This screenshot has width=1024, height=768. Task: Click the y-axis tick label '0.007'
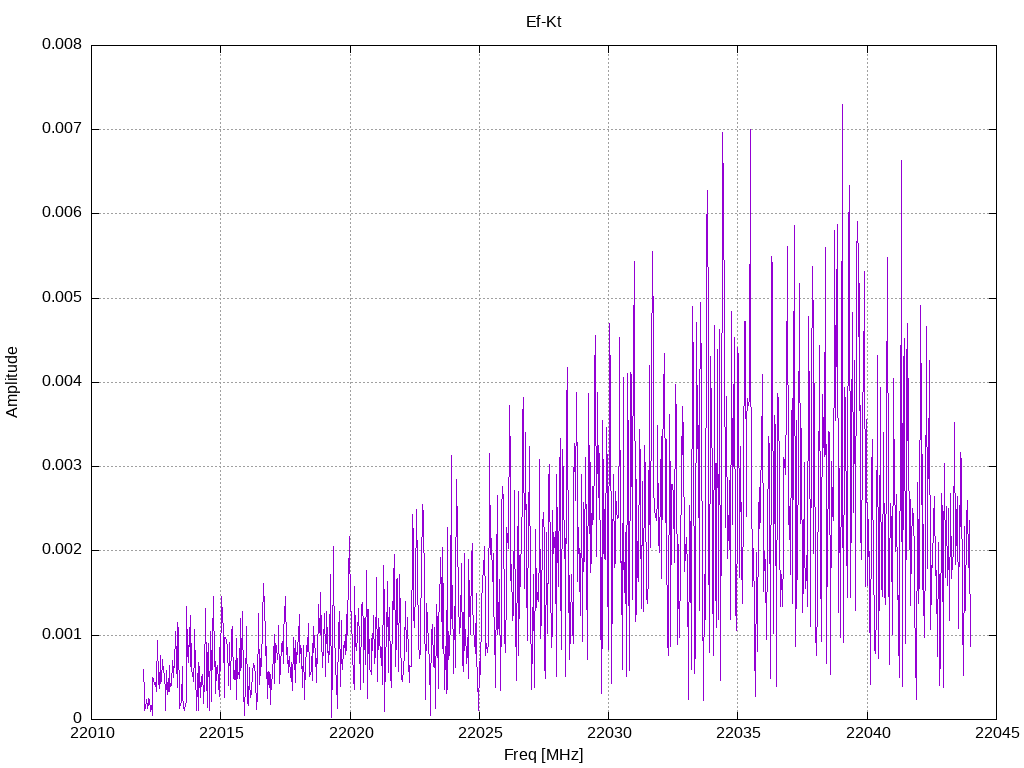click(x=62, y=129)
